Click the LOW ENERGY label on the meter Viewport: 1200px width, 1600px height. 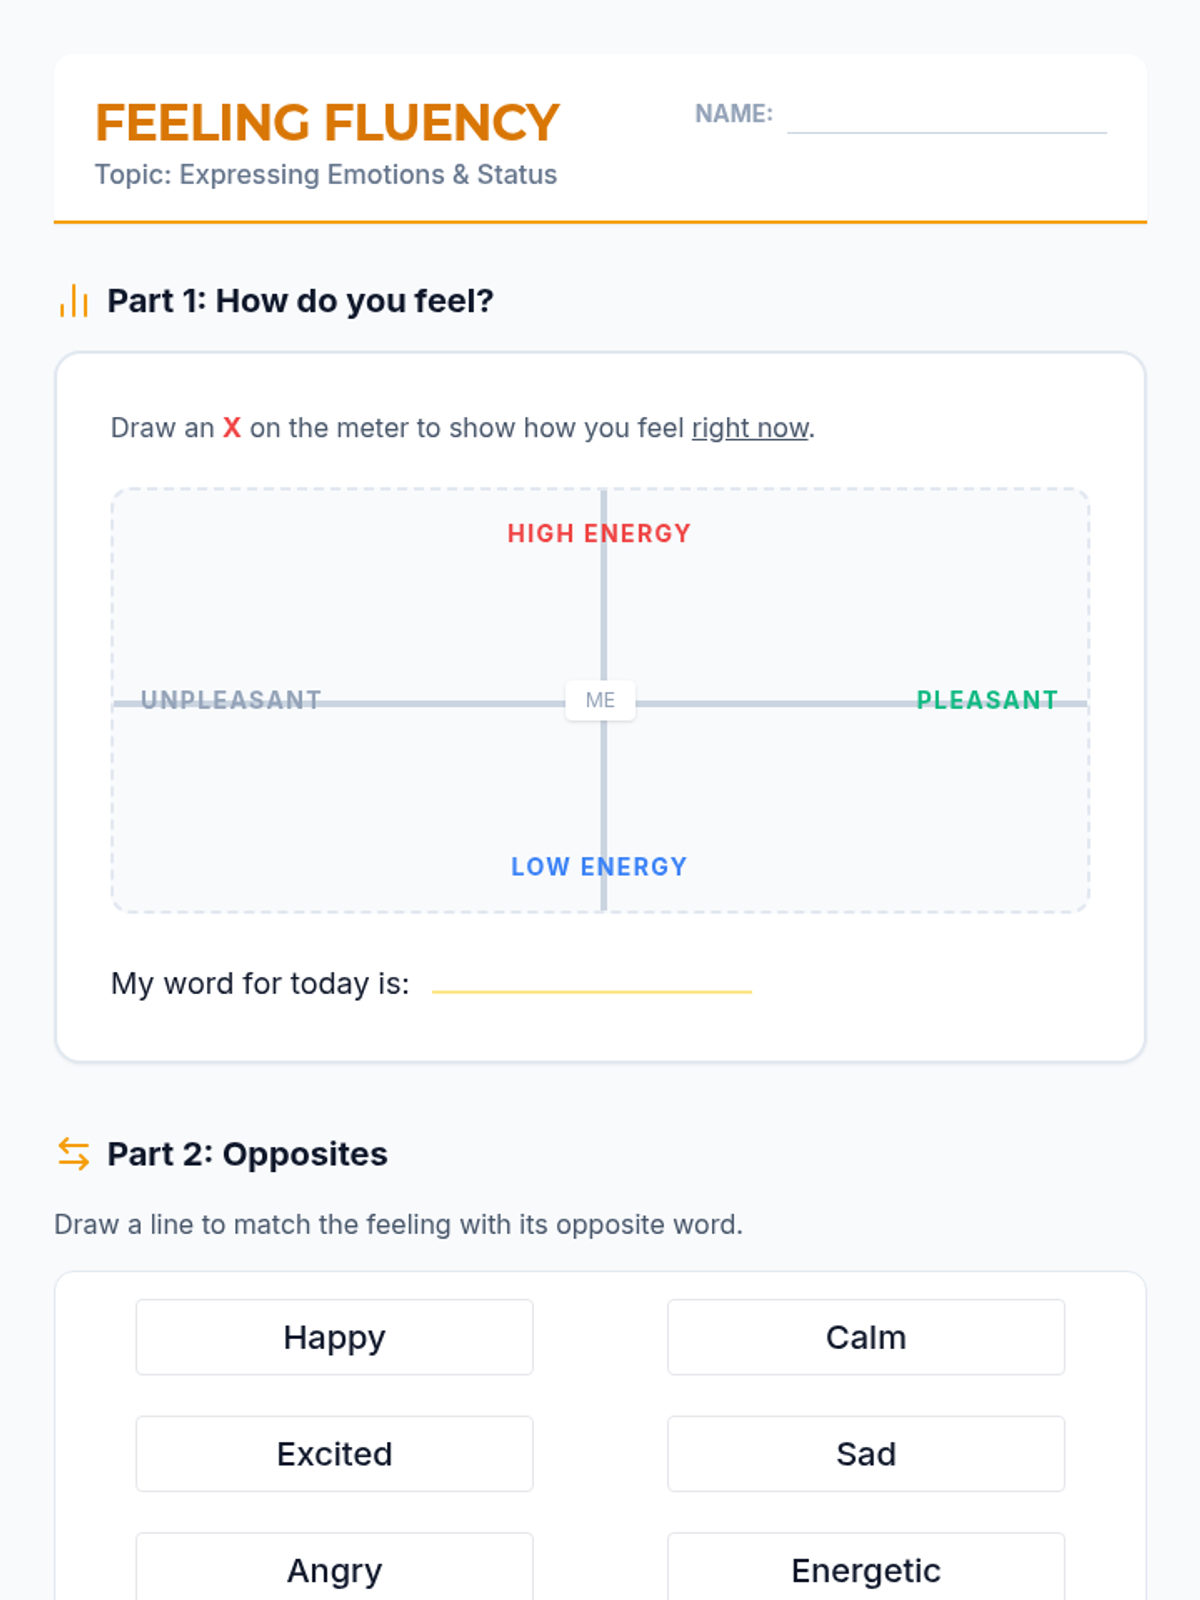tap(599, 866)
